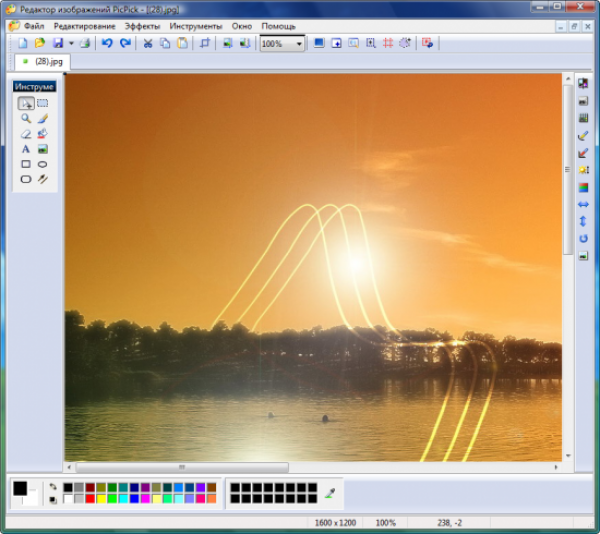600x534 pixels.
Task: Click the red crosshair capture icon
Action: (x=388, y=43)
